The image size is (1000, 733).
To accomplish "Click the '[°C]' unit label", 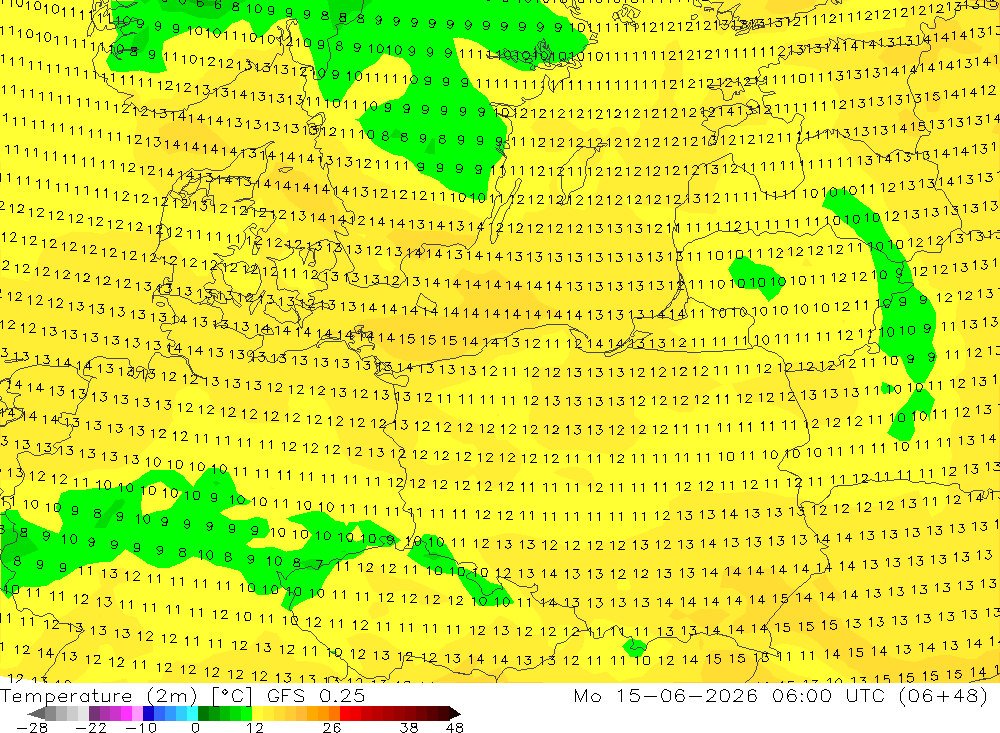I will point(232,695).
